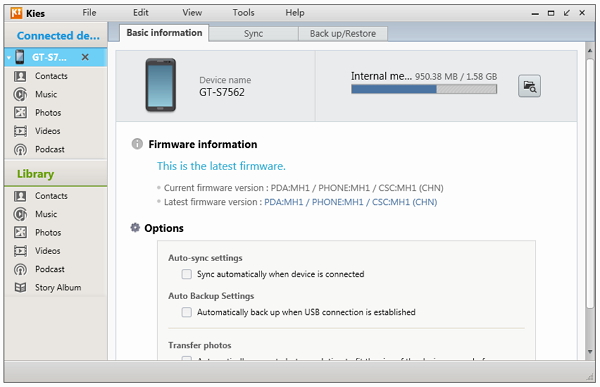600x387 pixels.
Task: Switch to the Sync tab
Action: pos(253,34)
